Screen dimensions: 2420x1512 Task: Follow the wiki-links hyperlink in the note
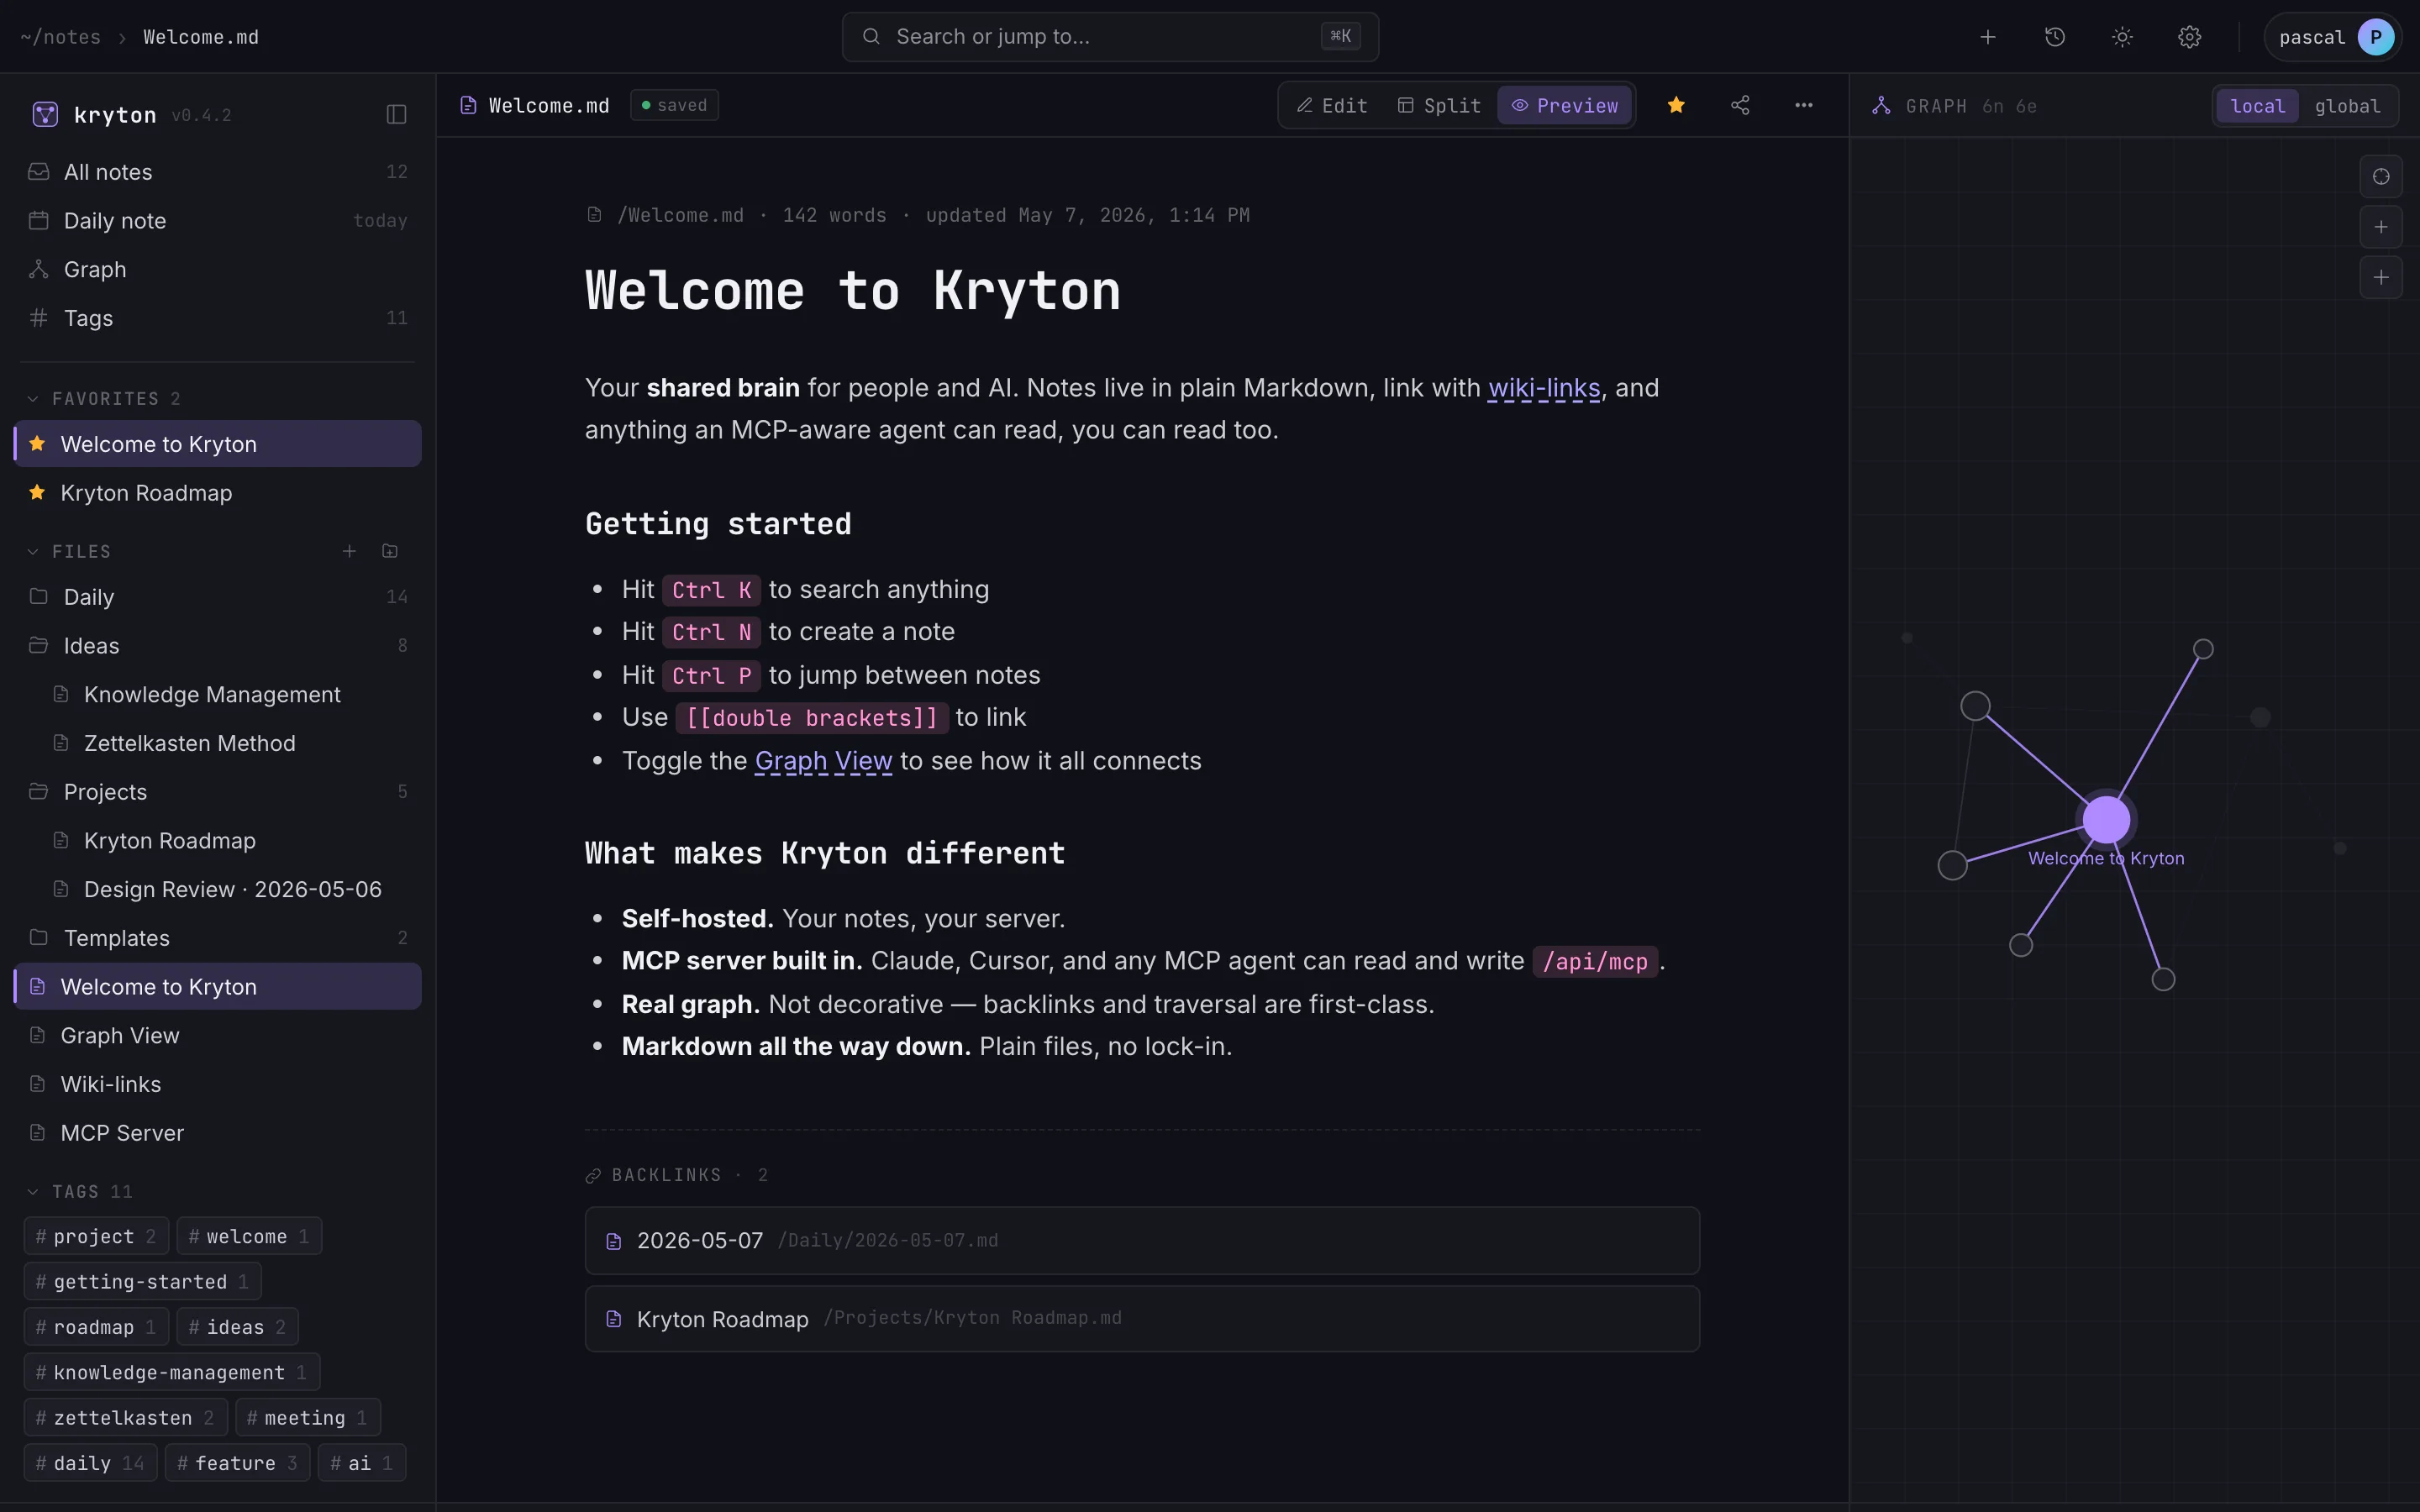tap(1543, 388)
